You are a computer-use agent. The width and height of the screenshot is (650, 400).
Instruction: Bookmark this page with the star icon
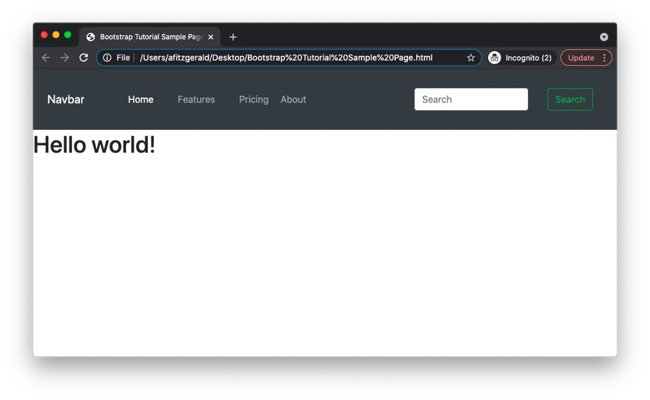click(471, 58)
